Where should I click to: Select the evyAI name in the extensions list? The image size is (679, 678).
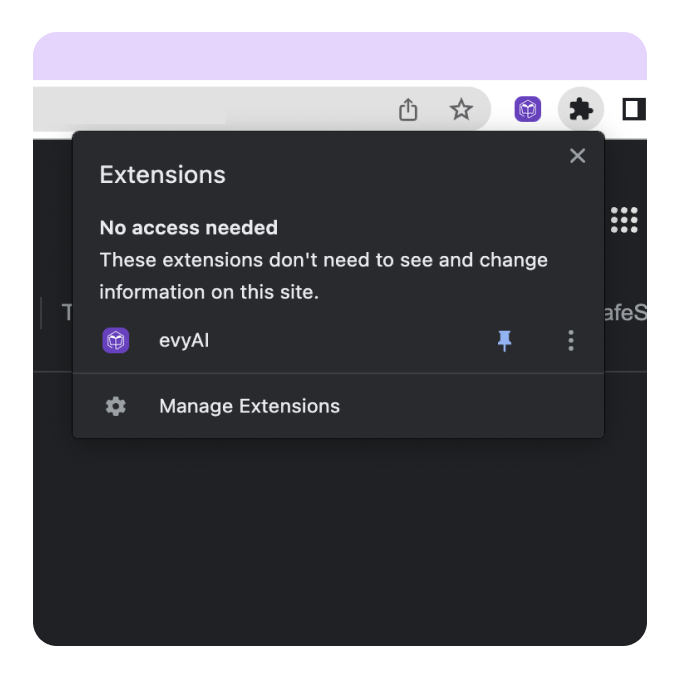click(184, 340)
